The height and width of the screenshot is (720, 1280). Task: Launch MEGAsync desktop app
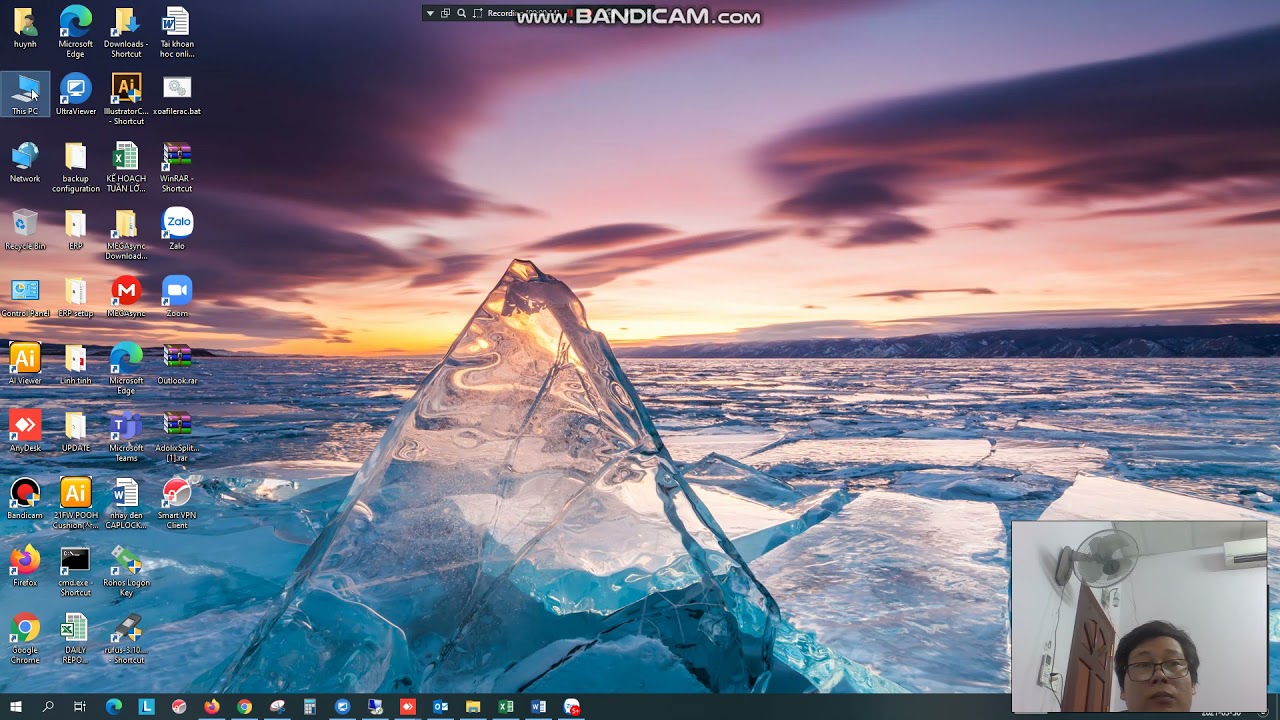click(x=126, y=297)
